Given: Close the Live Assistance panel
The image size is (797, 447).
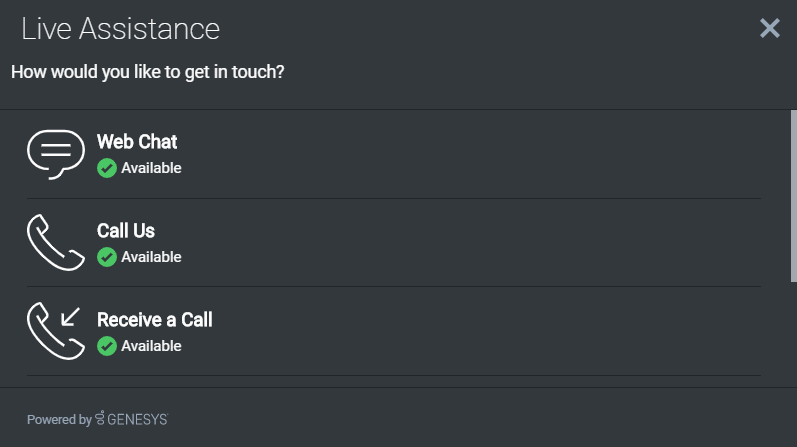Looking at the screenshot, I should [x=769, y=28].
